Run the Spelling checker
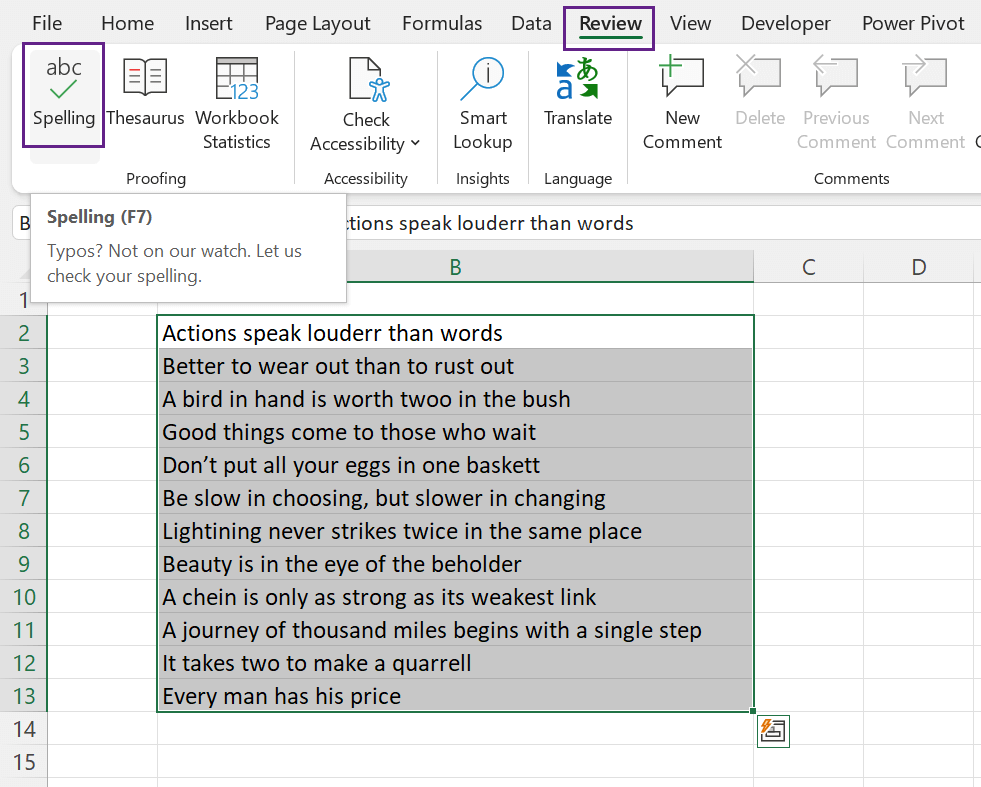 click(x=63, y=95)
